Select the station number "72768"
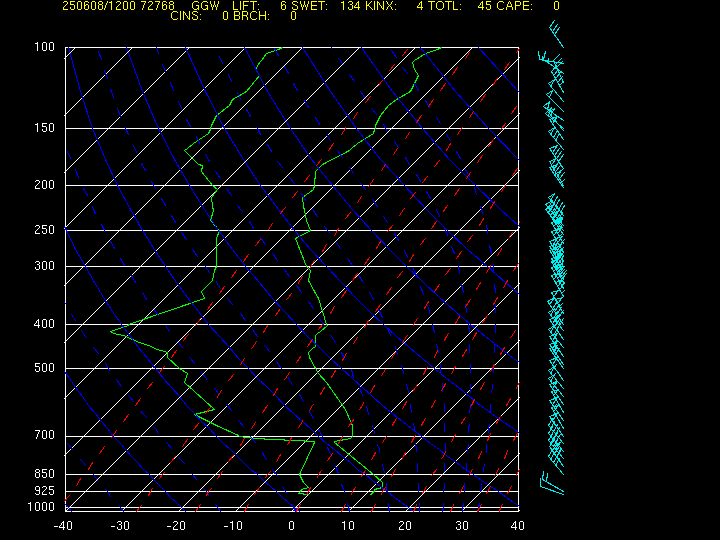 point(158,6)
